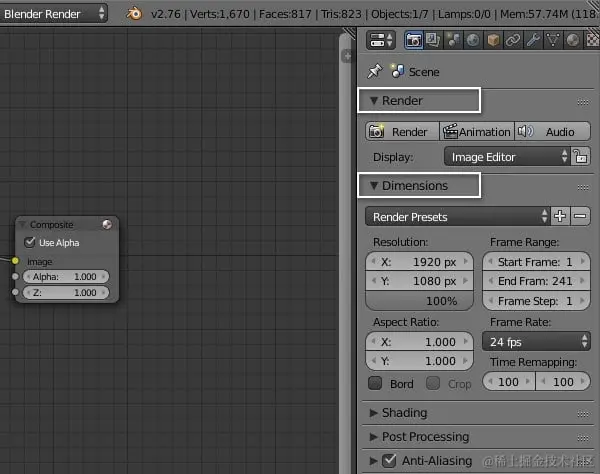This screenshot has height=474, width=600.
Task: Switch to the Object properties cube tab
Action: (493, 40)
